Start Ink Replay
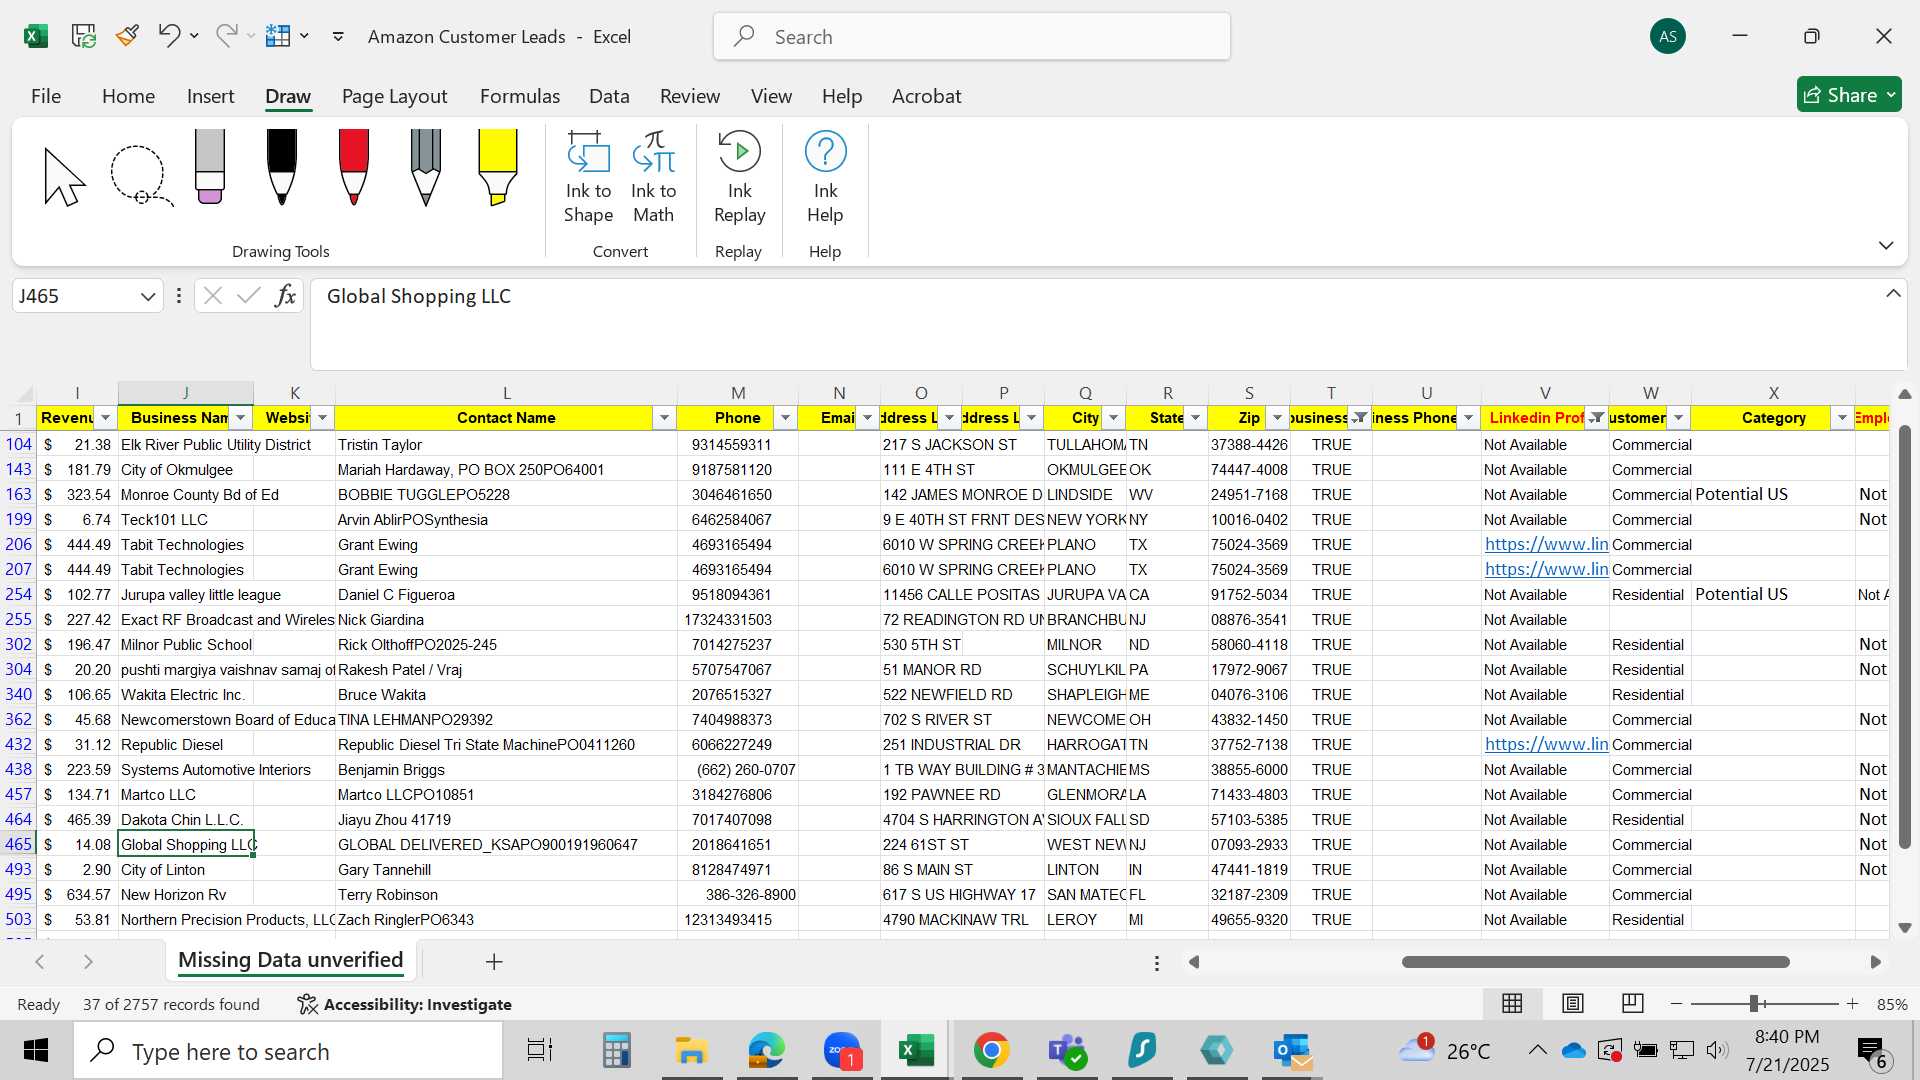This screenshot has width=1920, height=1080. [x=739, y=177]
